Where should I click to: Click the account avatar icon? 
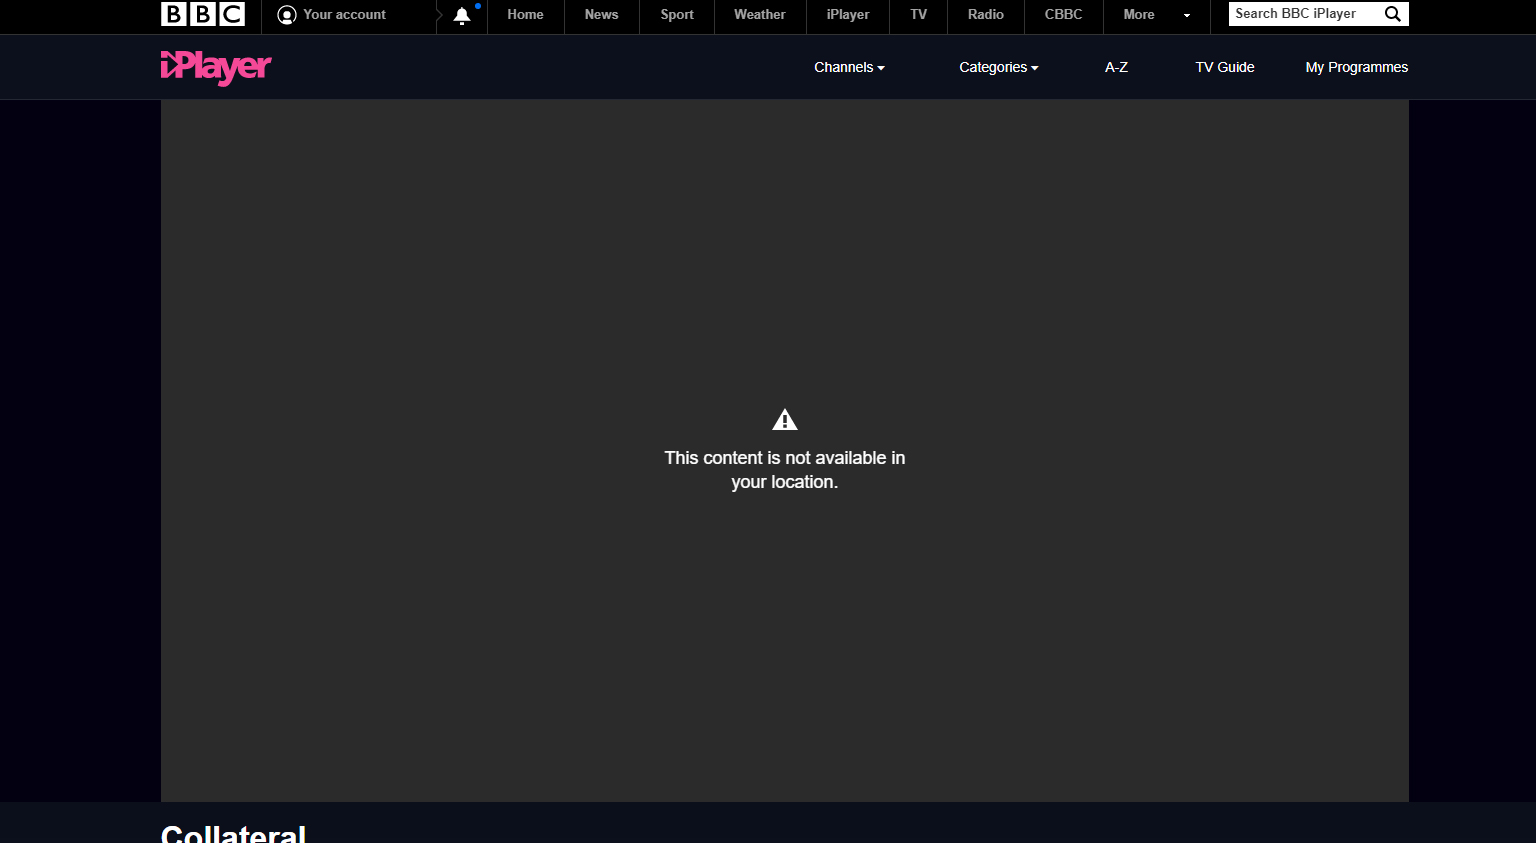pos(287,15)
